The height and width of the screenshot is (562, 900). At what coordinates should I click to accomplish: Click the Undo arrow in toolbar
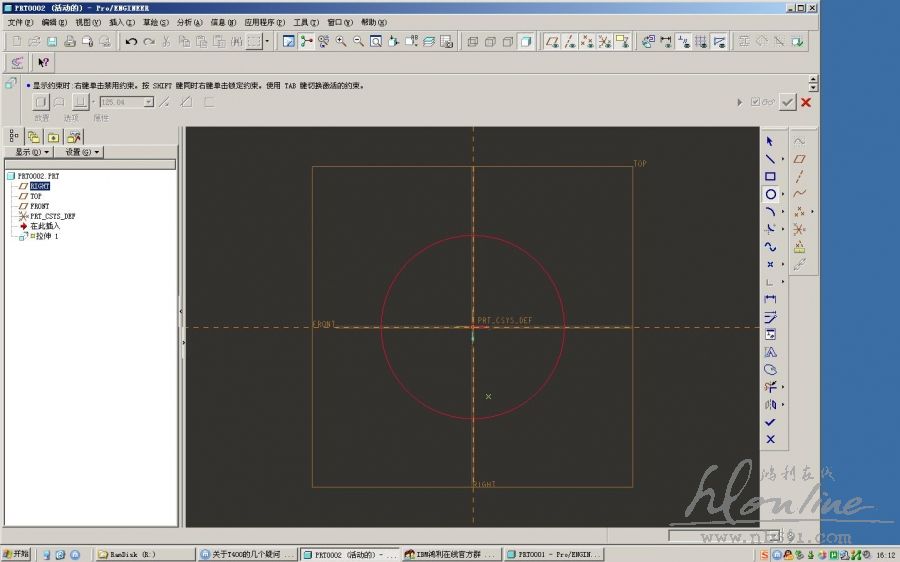[x=131, y=41]
